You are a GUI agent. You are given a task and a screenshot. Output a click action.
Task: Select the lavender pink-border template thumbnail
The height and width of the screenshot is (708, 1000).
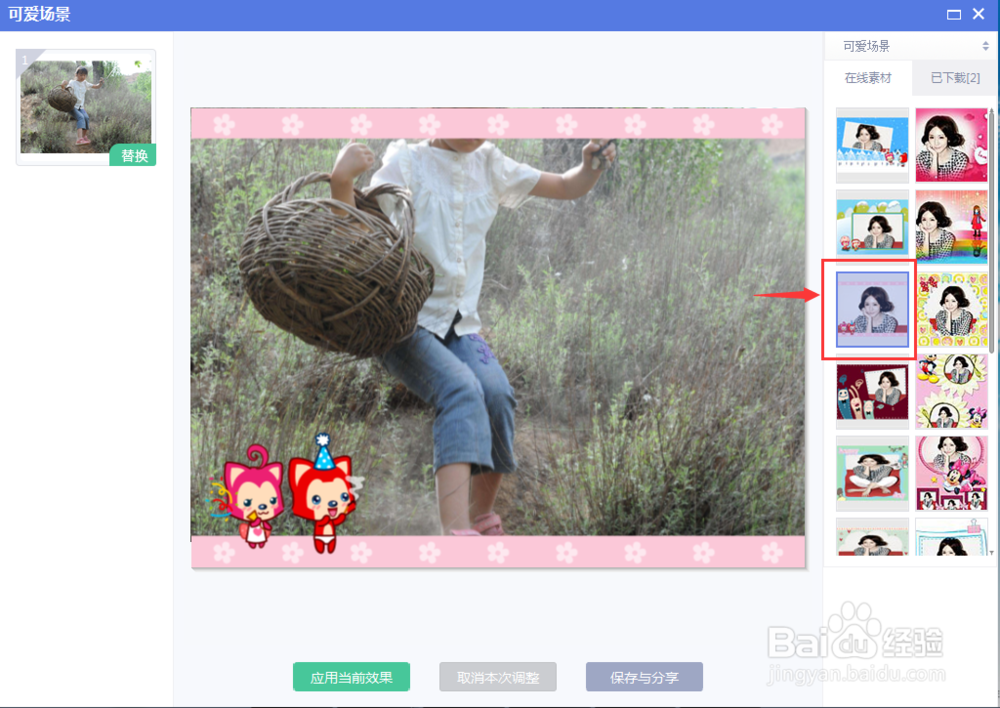(872, 309)
